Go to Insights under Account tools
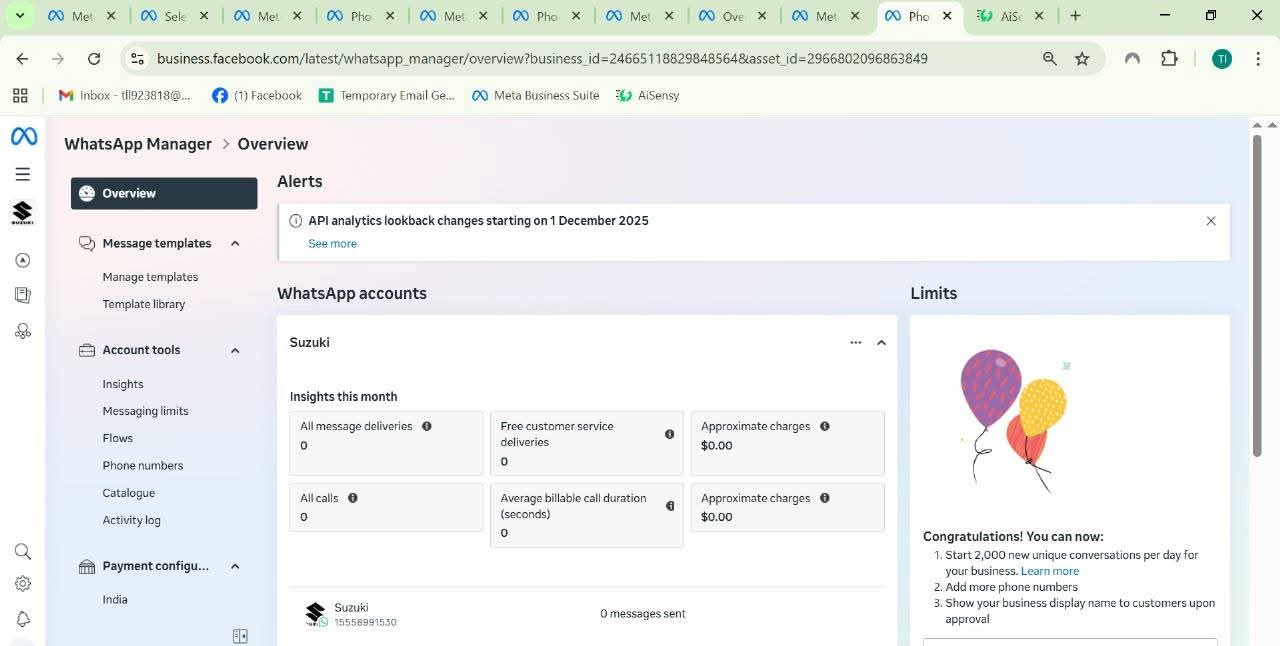 tap(123, 384)
